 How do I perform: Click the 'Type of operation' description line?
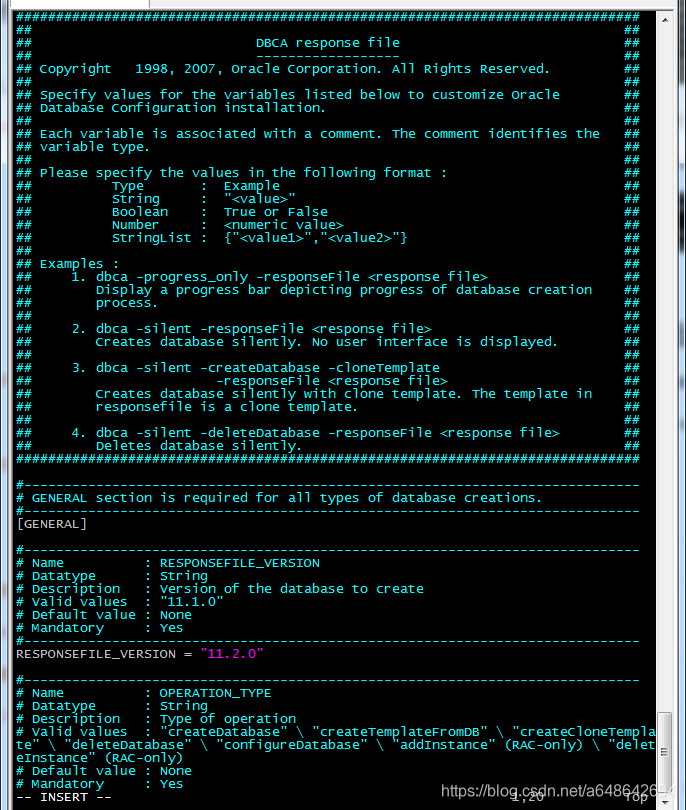(156, 719)
